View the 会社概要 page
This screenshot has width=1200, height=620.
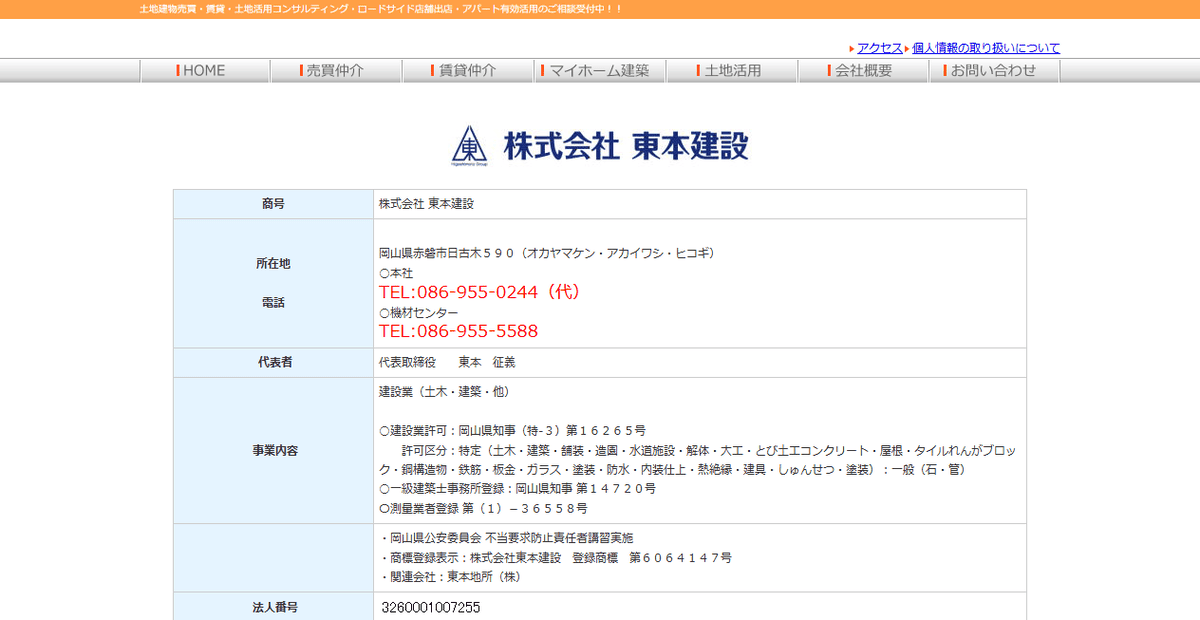(x=864, y=70)
